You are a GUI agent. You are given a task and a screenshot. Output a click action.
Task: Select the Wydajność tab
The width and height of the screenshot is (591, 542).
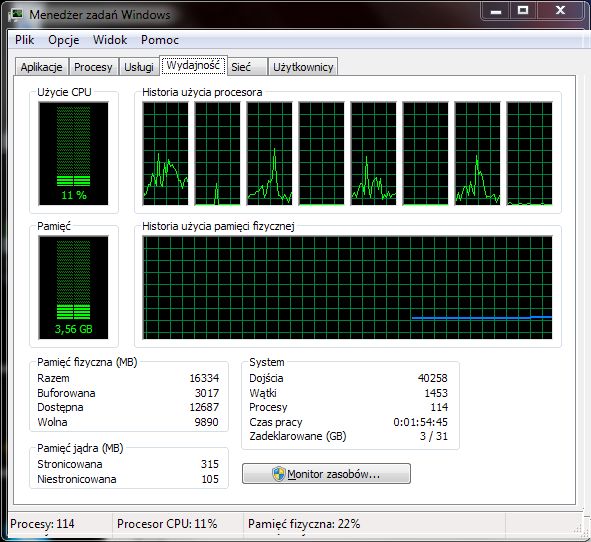(x=193, y=66)
